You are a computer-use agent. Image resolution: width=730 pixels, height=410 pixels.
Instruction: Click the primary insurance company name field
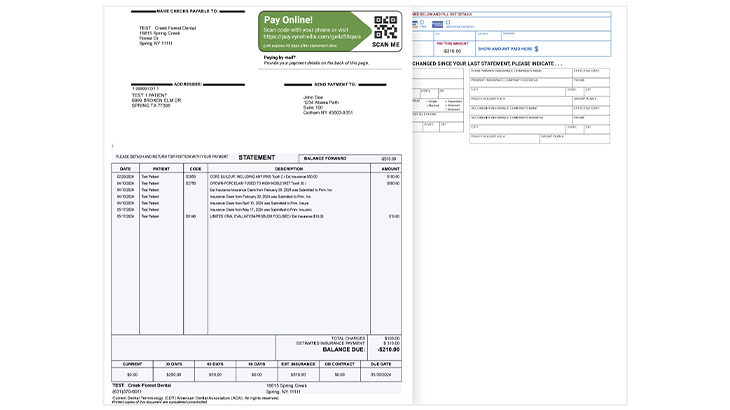[x=520, y=73]
